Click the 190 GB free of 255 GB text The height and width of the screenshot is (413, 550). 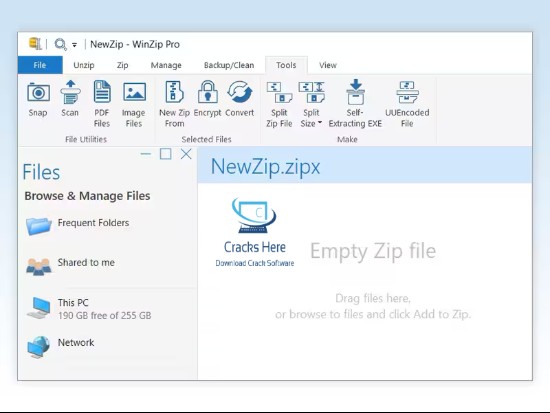coord(105,315)
